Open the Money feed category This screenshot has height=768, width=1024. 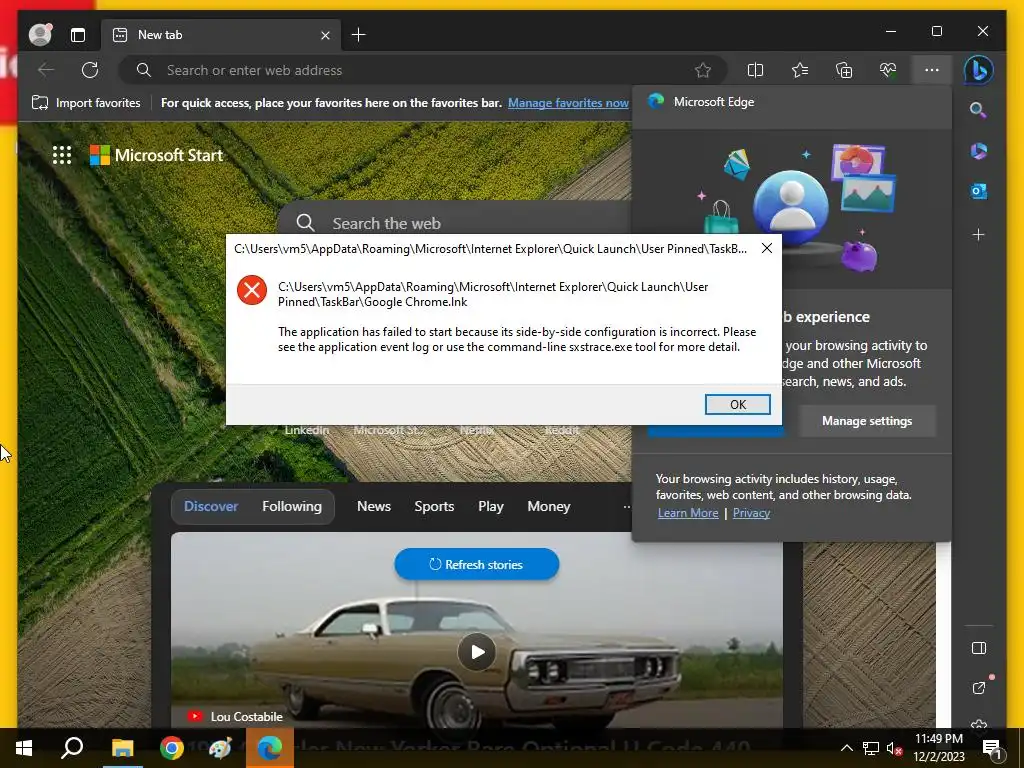[549, 506]
